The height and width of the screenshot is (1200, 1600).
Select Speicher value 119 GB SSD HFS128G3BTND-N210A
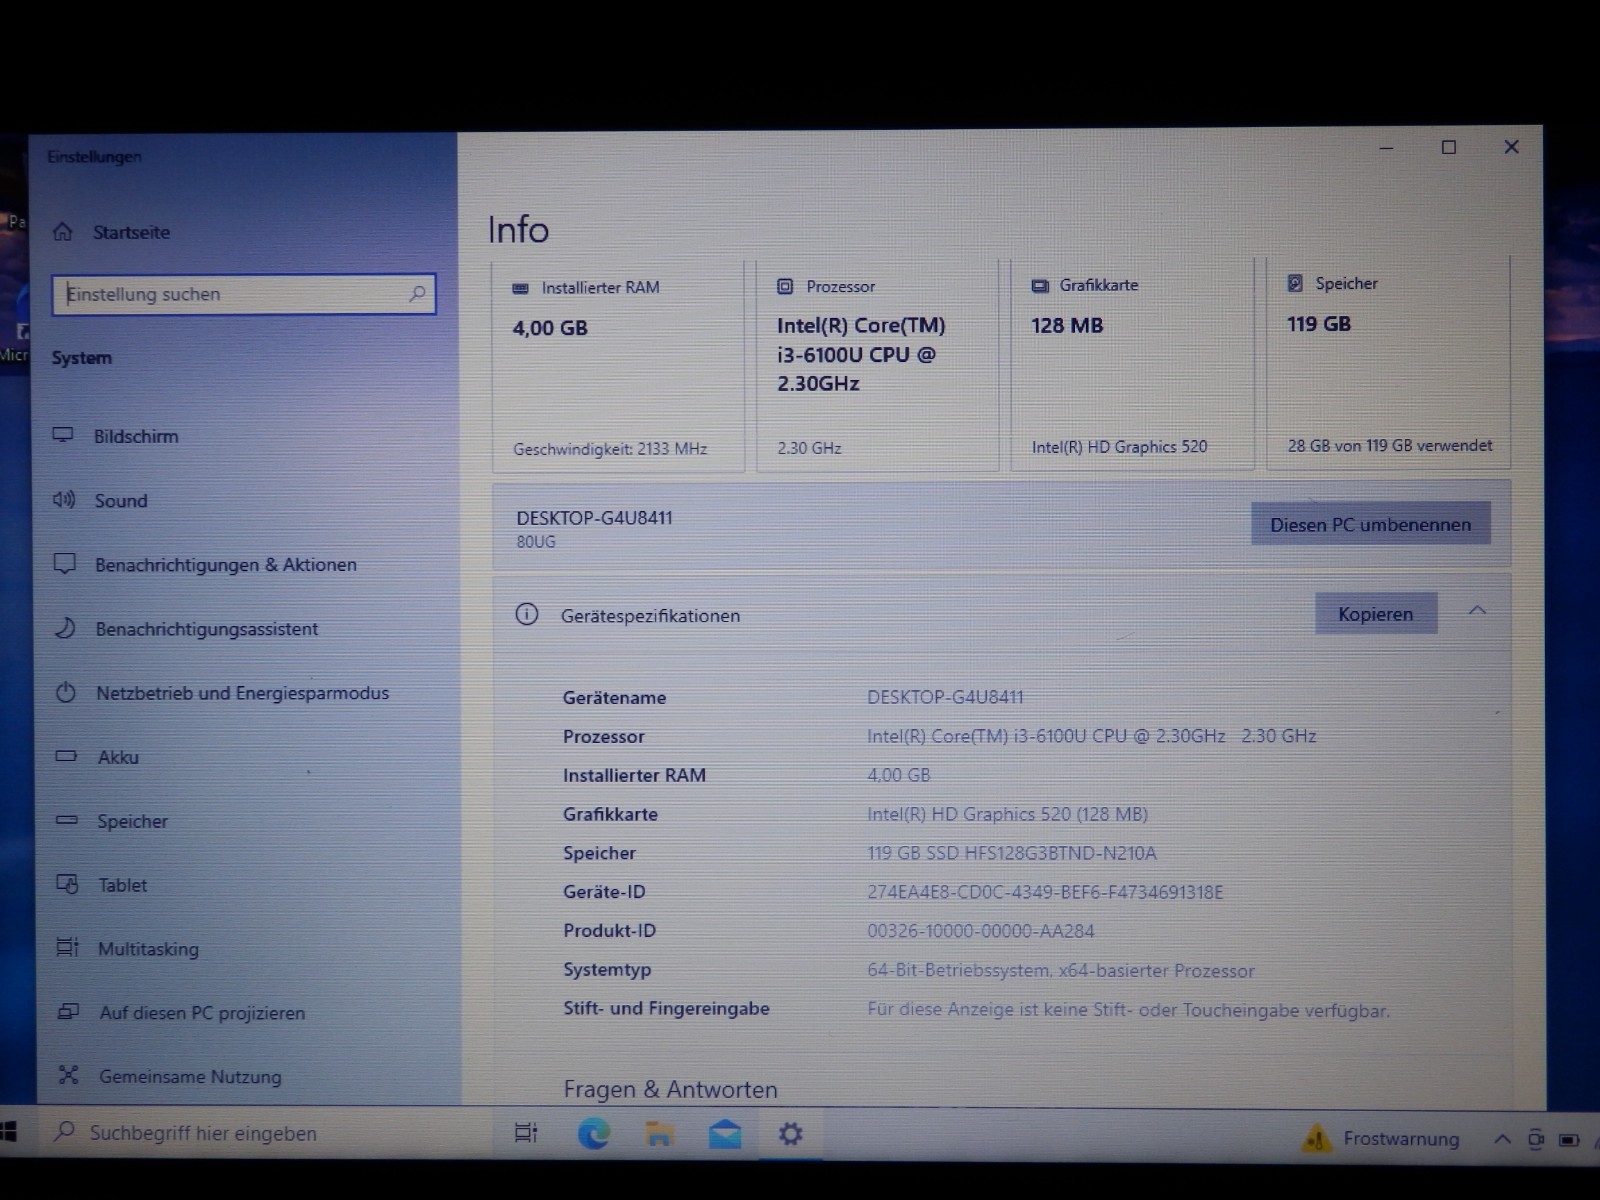point(1011,853)
